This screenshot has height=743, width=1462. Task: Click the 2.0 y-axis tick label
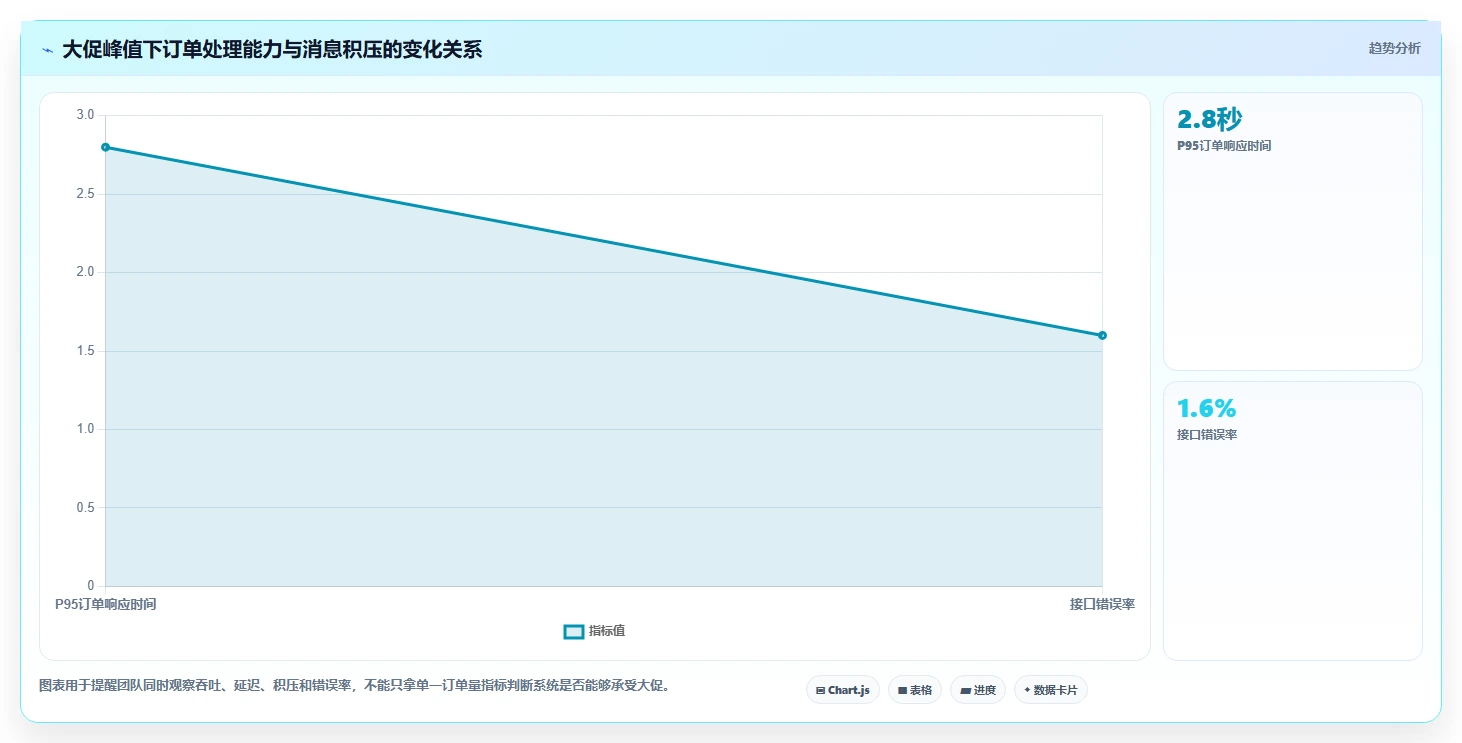tap(85, 272)
